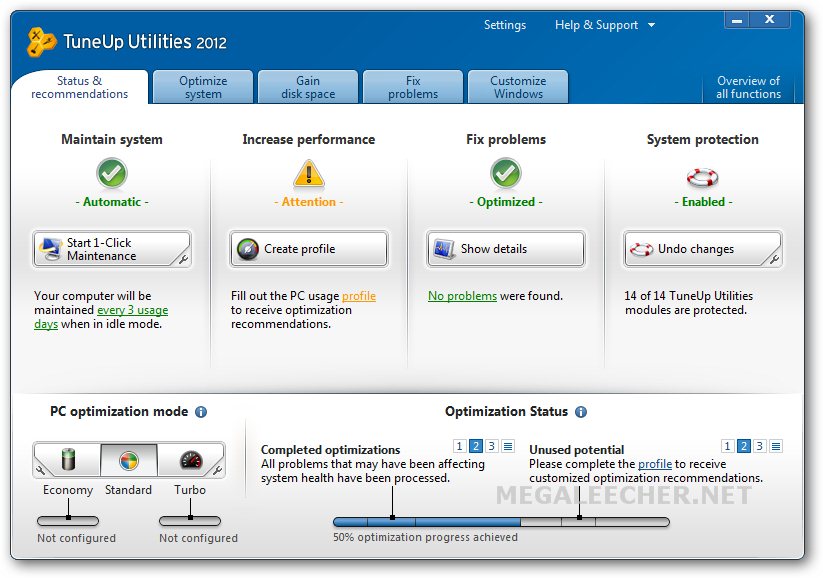Click the System protection lifebuoy icon

703,177
